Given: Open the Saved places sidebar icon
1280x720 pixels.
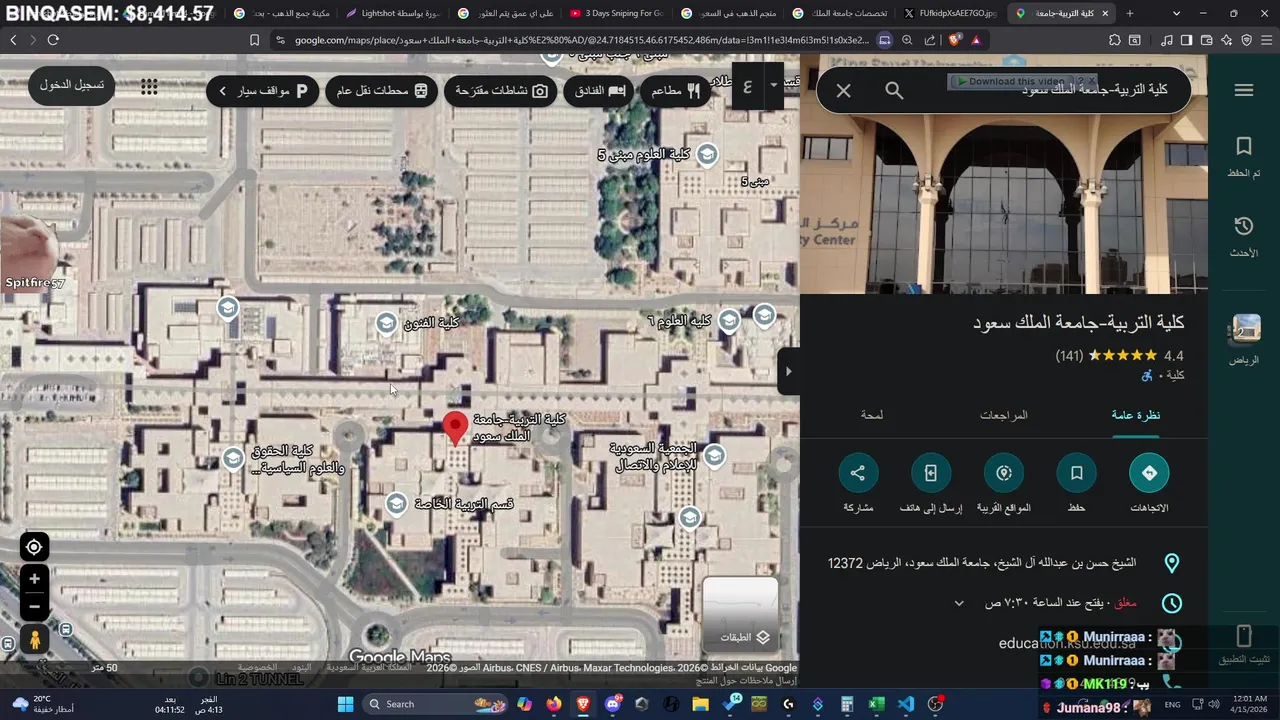Looking at the screenshot, I should [1243, 157].
